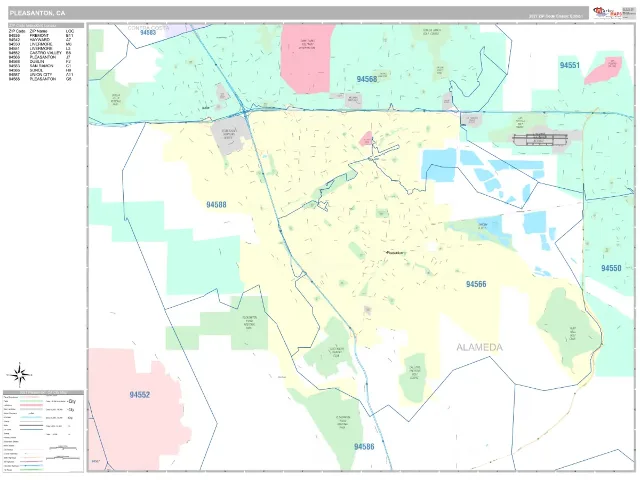Viewport: 640px width, 480px height.
Task: Select the 94566 ZIP label on the map
Action: 476,284
